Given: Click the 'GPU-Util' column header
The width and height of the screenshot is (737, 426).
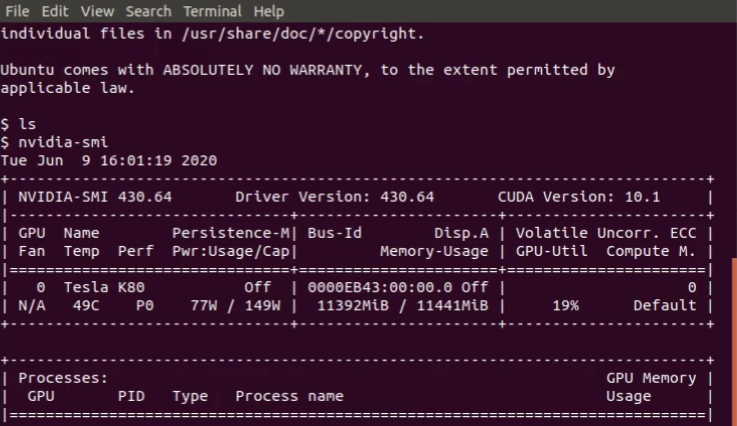Looking at the screenshot, I should 552,251.
